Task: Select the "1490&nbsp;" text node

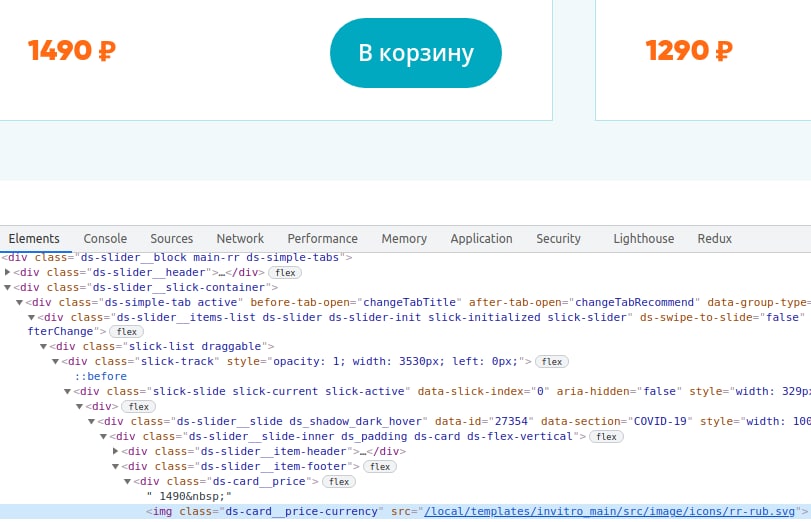Action: [189, 496]
